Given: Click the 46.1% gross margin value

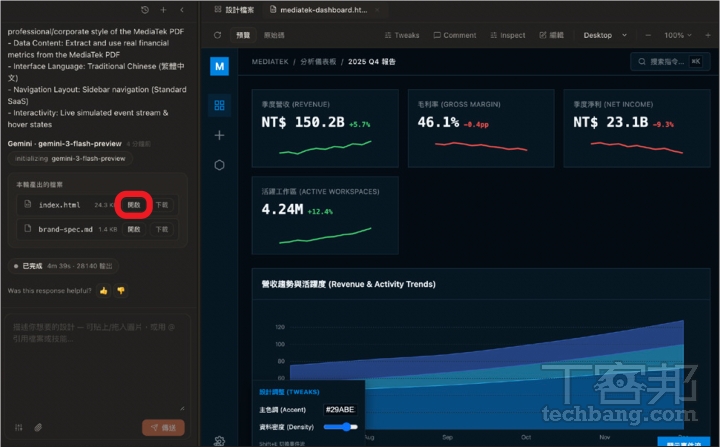Looking at the screenshot, I should 438,122.
